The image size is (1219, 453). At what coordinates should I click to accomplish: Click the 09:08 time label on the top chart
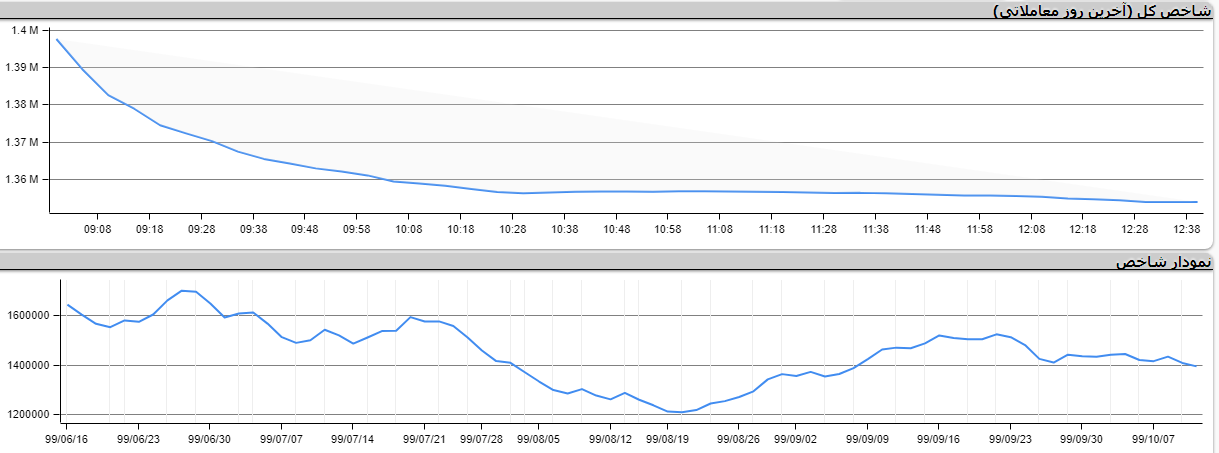pyautogui.click(x=97, y=229)
